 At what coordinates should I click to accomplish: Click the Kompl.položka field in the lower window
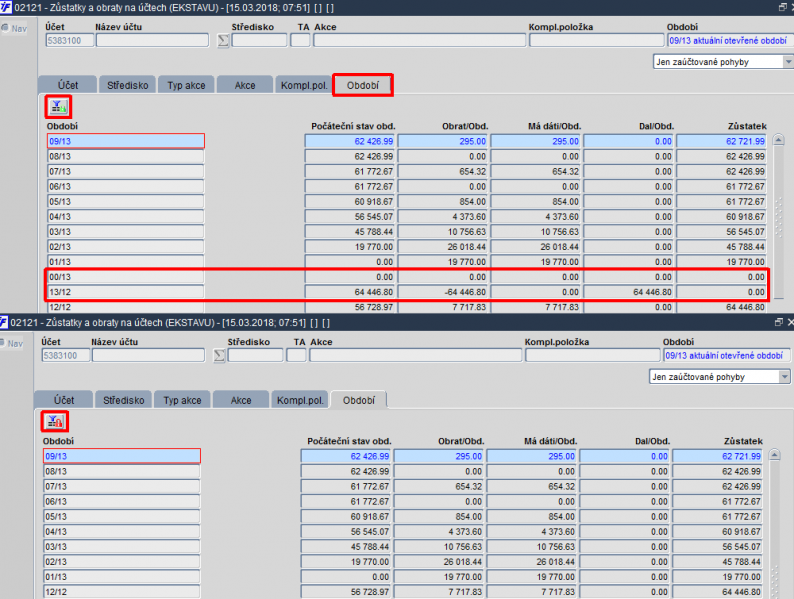[592, 355]
